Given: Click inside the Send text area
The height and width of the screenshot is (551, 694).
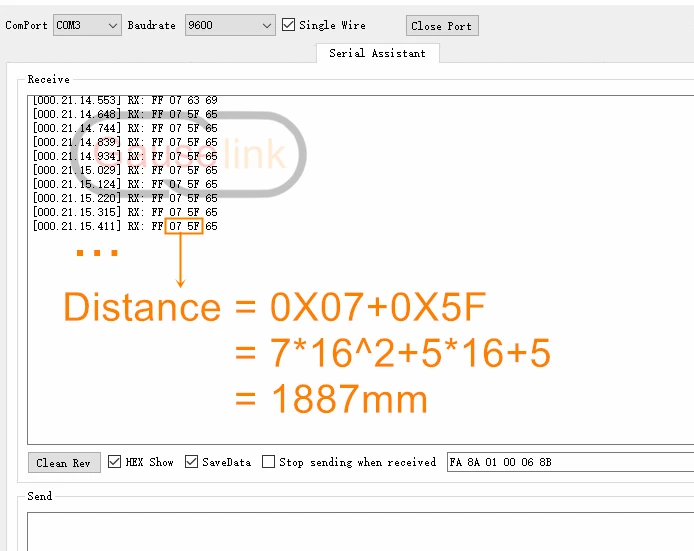Looking at the screenshot, I should pyautogui.click(x=360, y=532).
